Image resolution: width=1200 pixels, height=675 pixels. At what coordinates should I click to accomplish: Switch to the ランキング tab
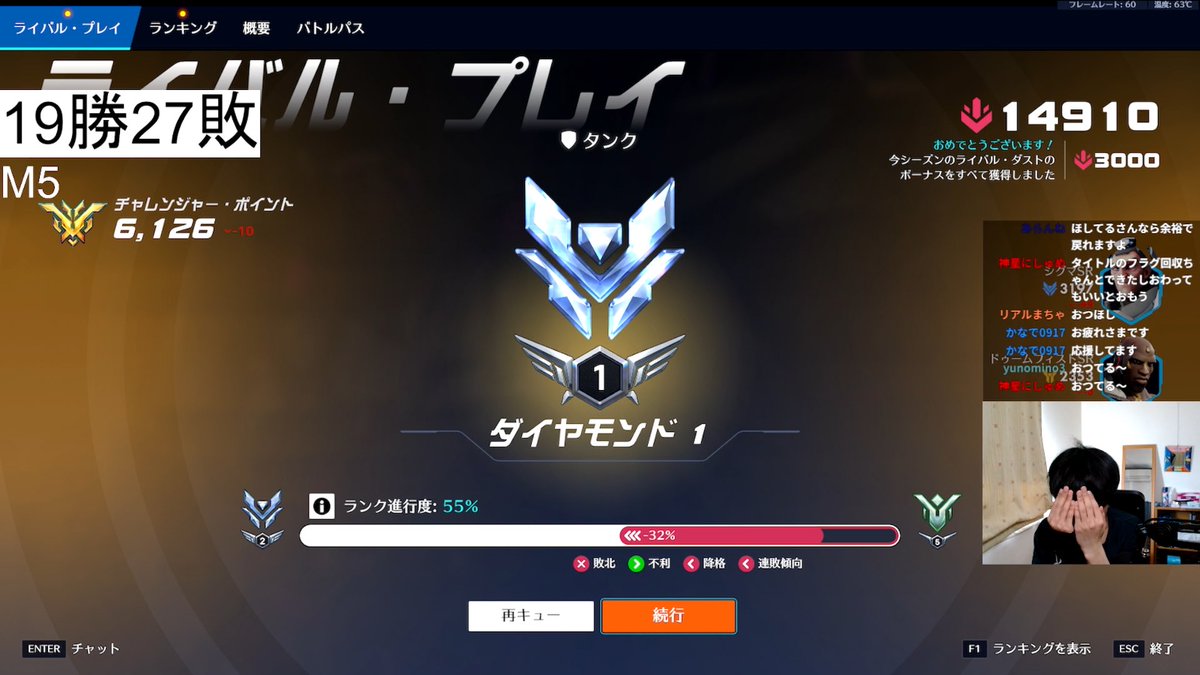tap(183, 28)
